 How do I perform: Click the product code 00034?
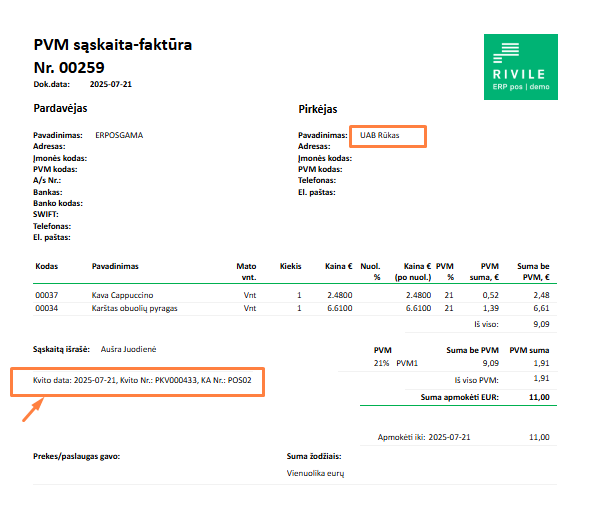pos(47,308)
